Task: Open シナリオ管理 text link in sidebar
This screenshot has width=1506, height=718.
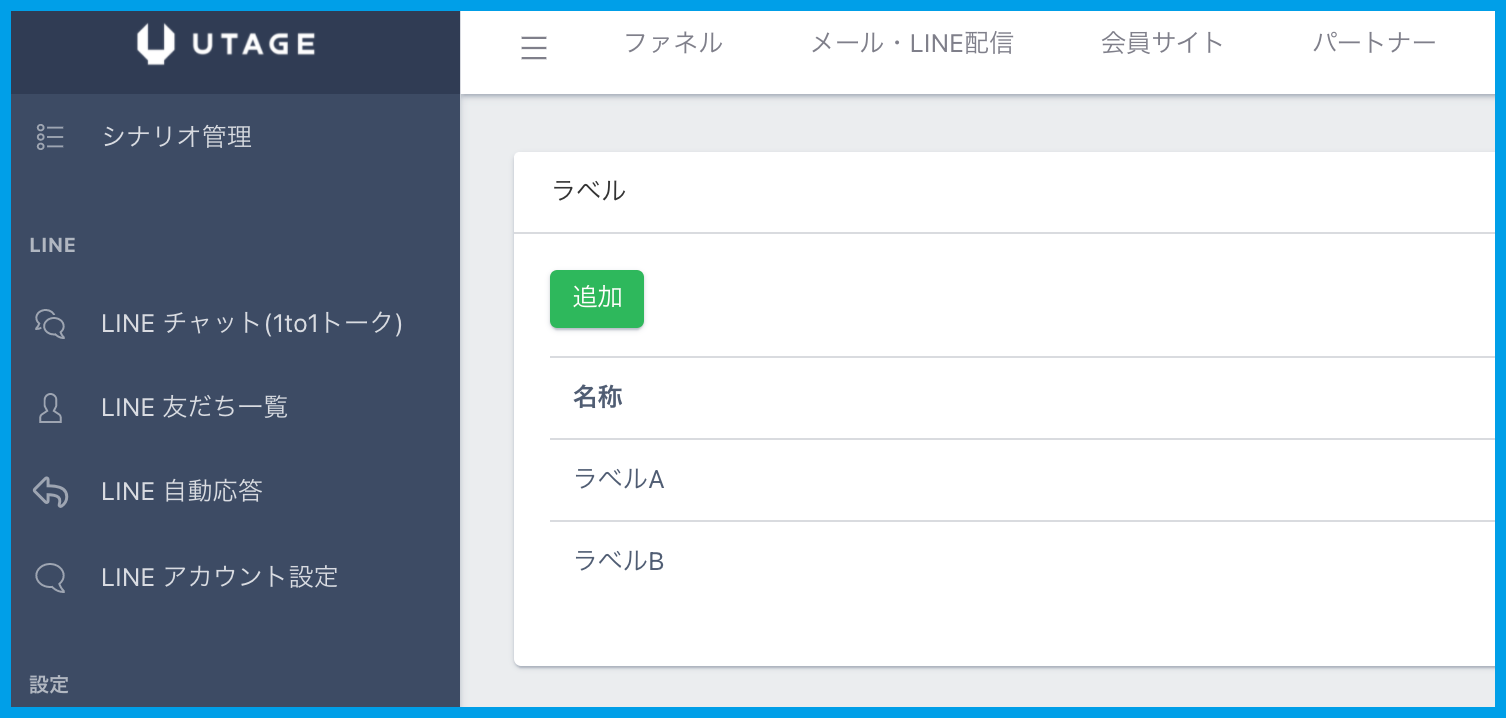Action: (177, 137)
